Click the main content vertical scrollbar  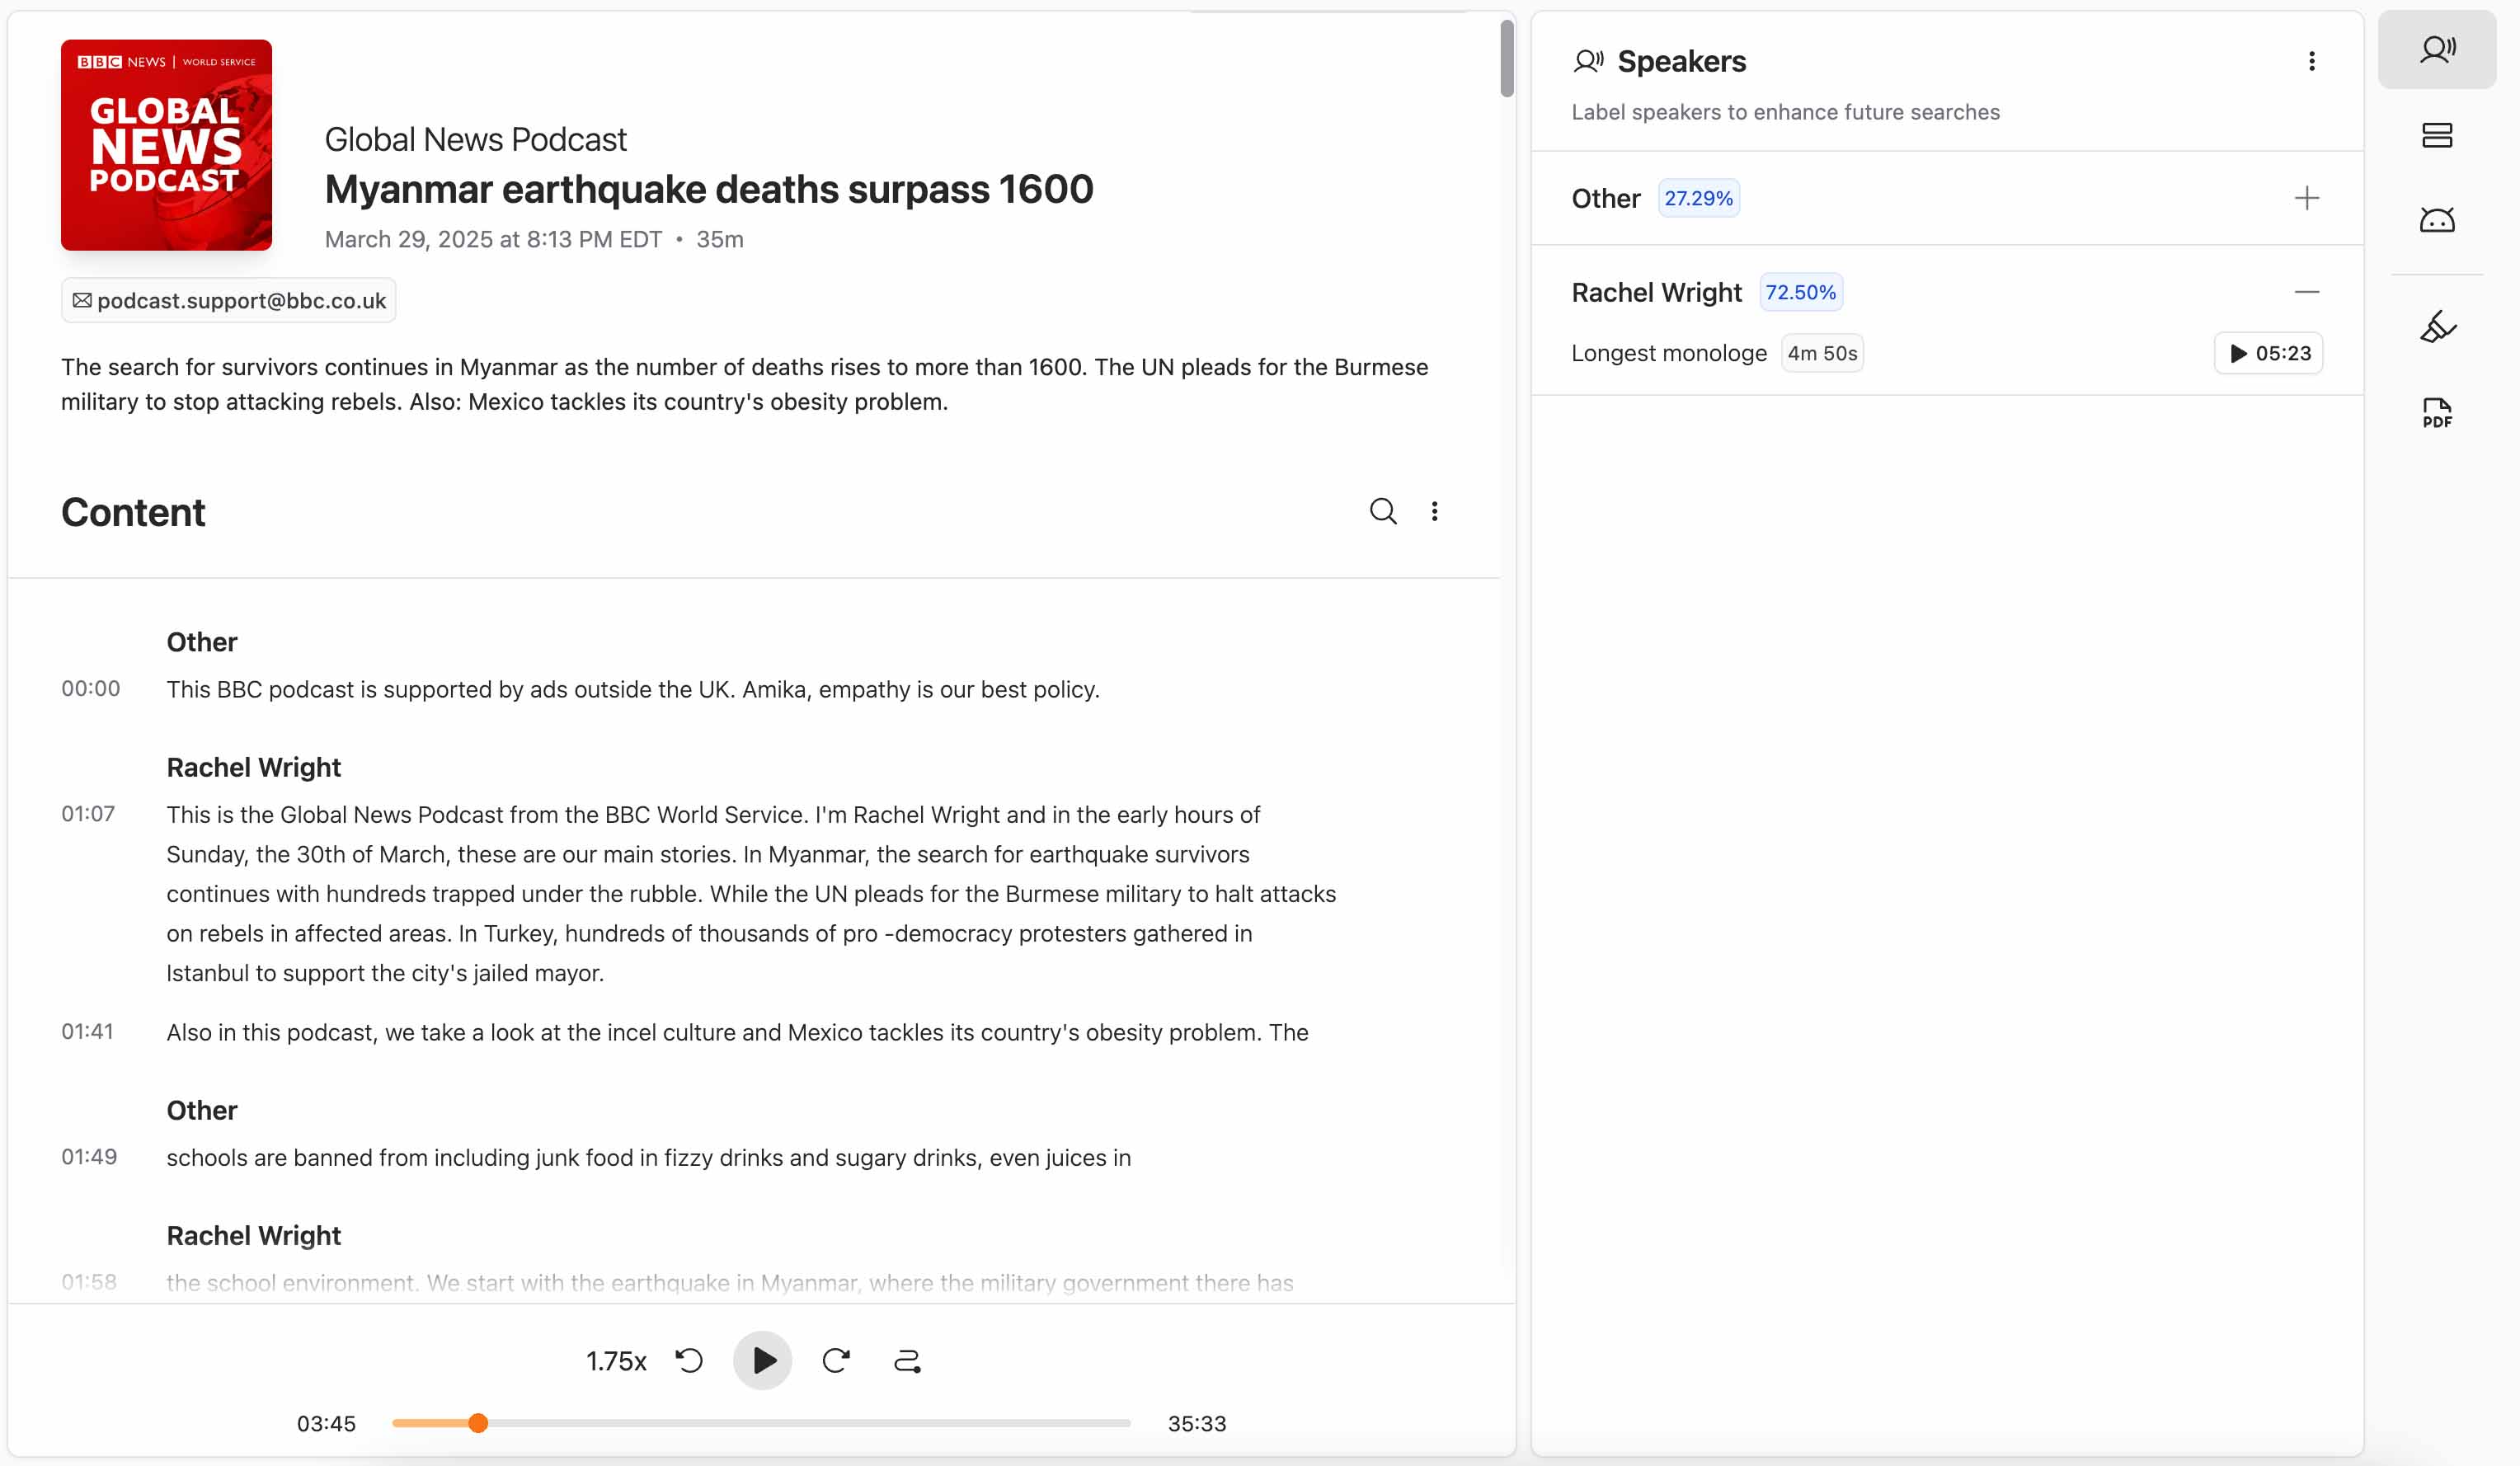tap(1506, 58)
